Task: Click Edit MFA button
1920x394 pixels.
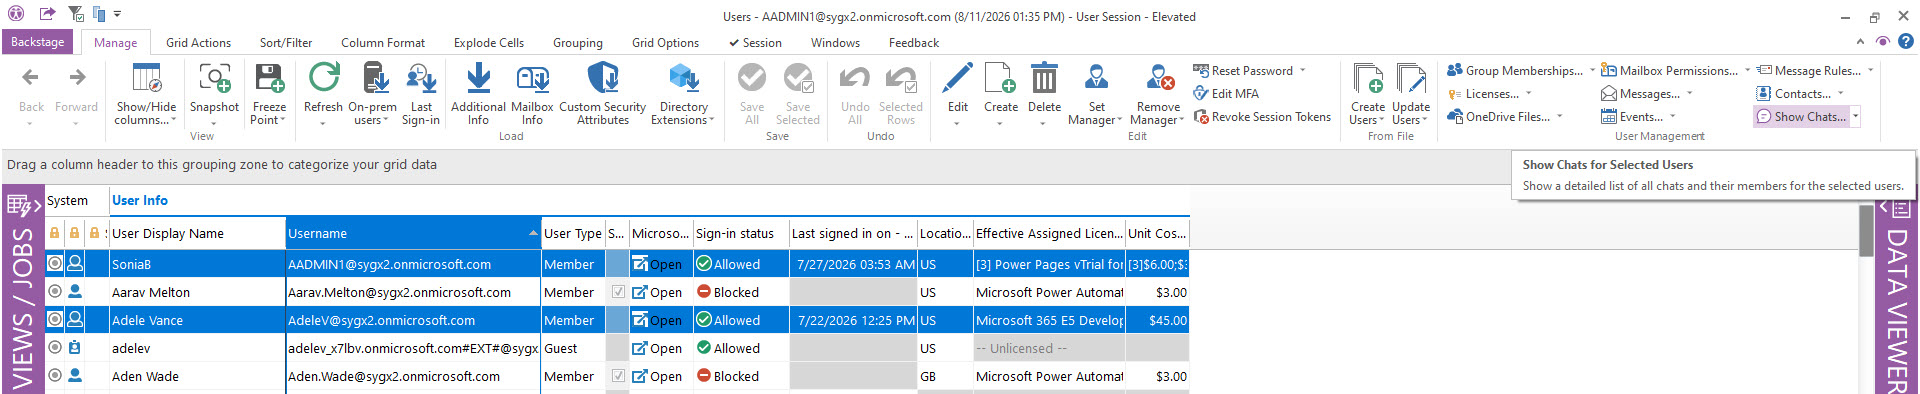Action: click(1226, 94)
